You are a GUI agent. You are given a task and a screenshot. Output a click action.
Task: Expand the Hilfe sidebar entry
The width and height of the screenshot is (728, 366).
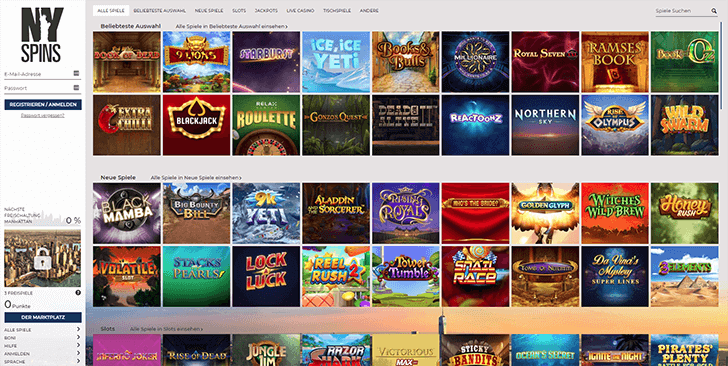click(x=42, y=346)
